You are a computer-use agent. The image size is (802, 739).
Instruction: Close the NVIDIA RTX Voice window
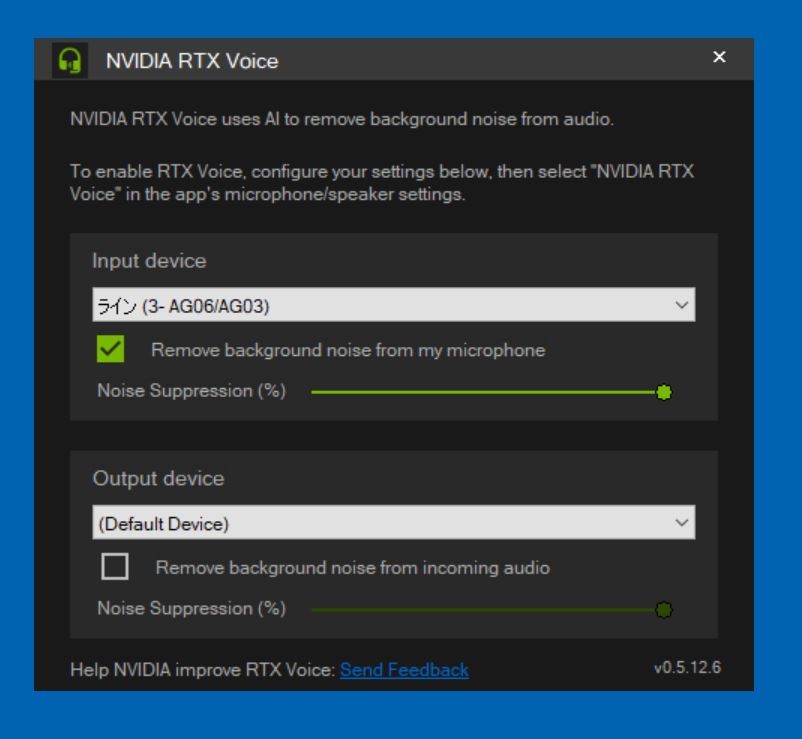718,59
